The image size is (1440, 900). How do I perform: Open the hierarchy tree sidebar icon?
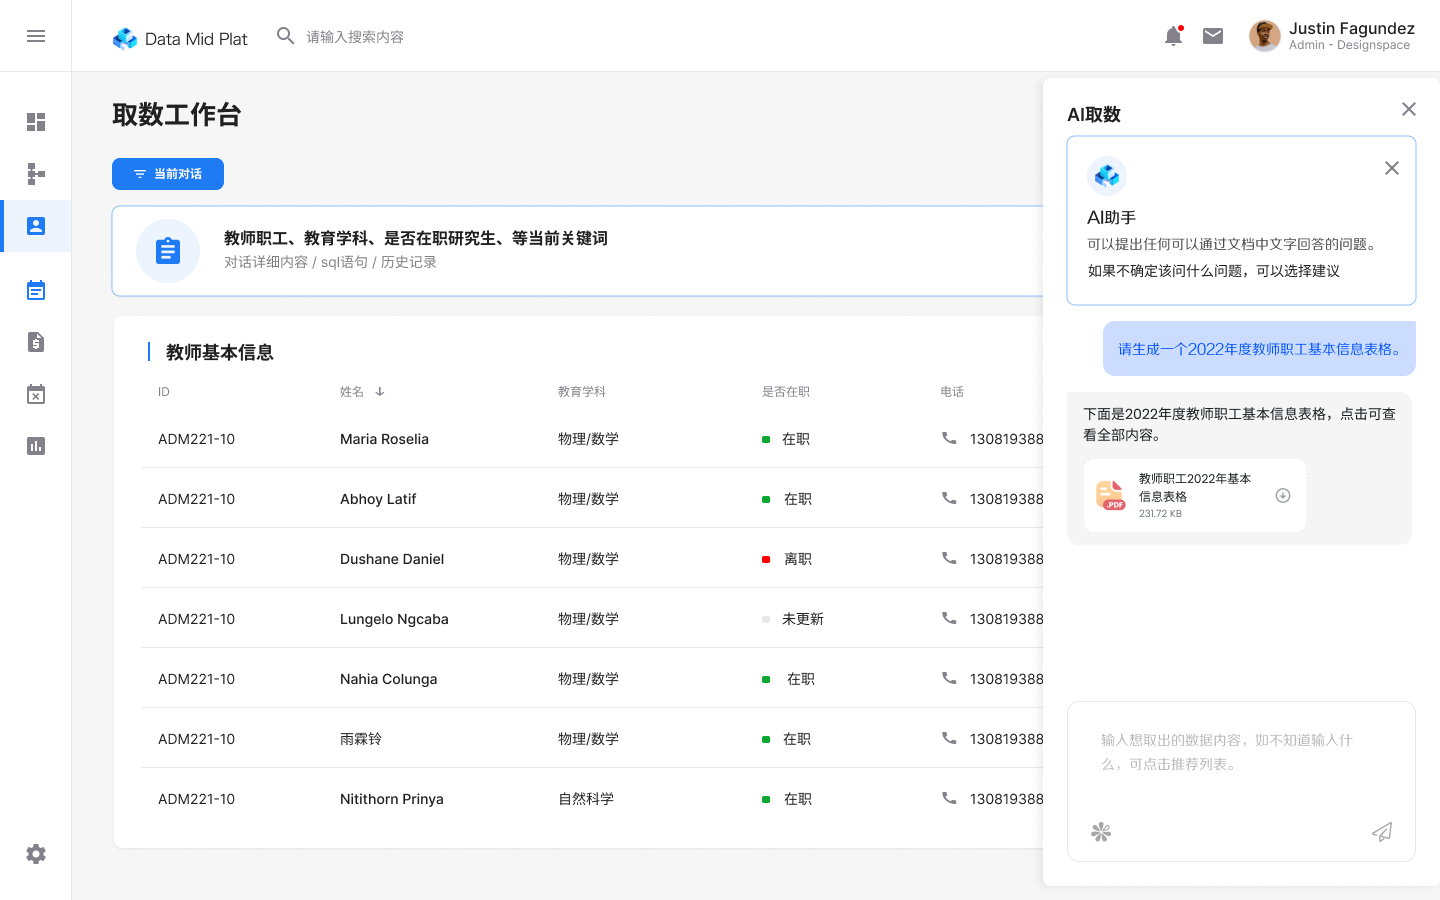(x=36, y=174)
